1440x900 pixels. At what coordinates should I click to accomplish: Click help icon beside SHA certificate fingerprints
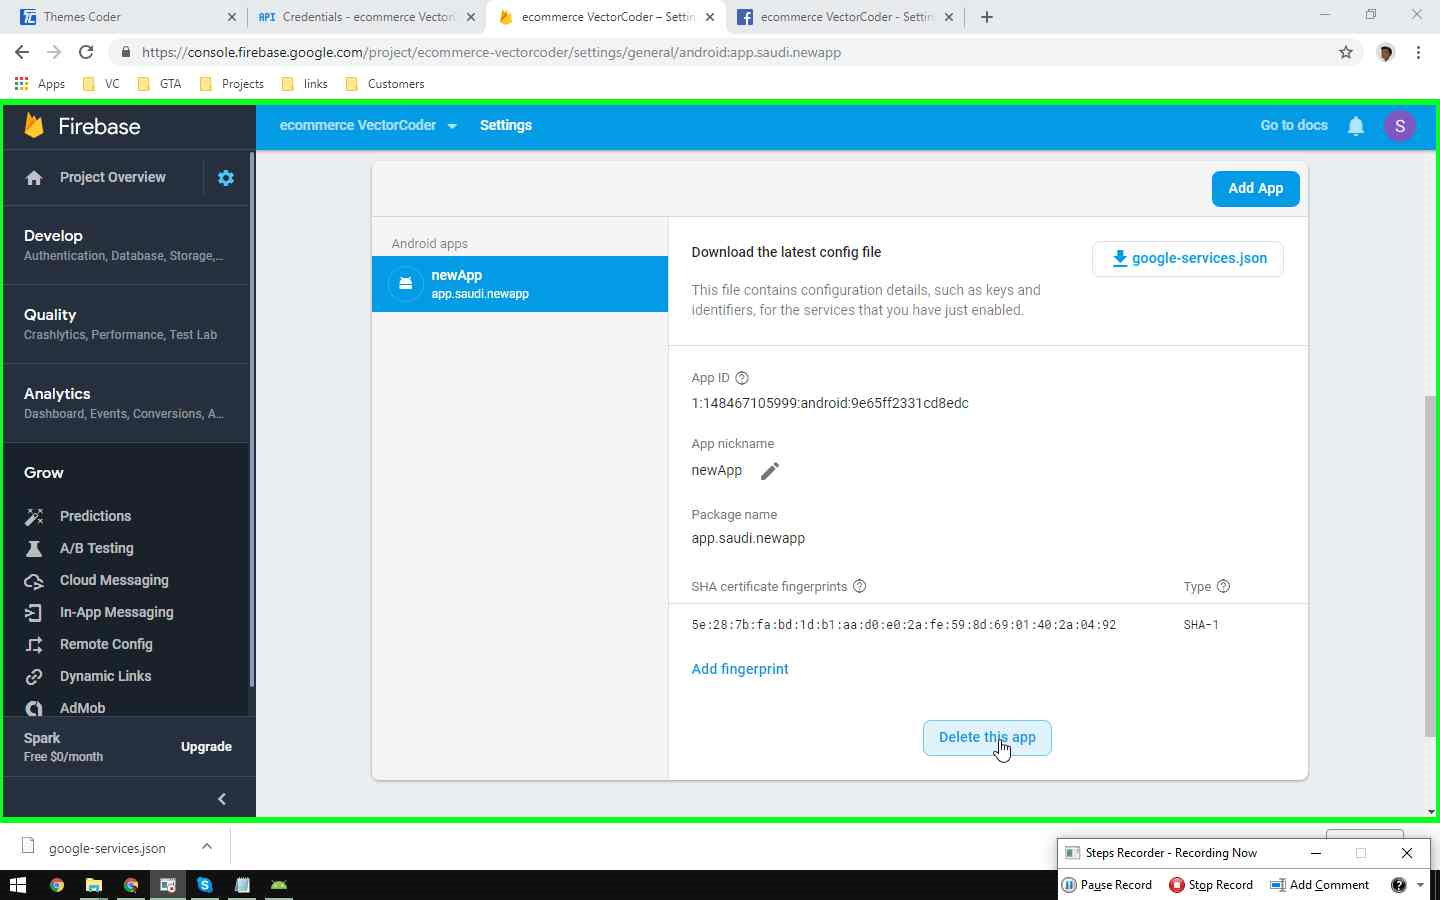[860, 586]
